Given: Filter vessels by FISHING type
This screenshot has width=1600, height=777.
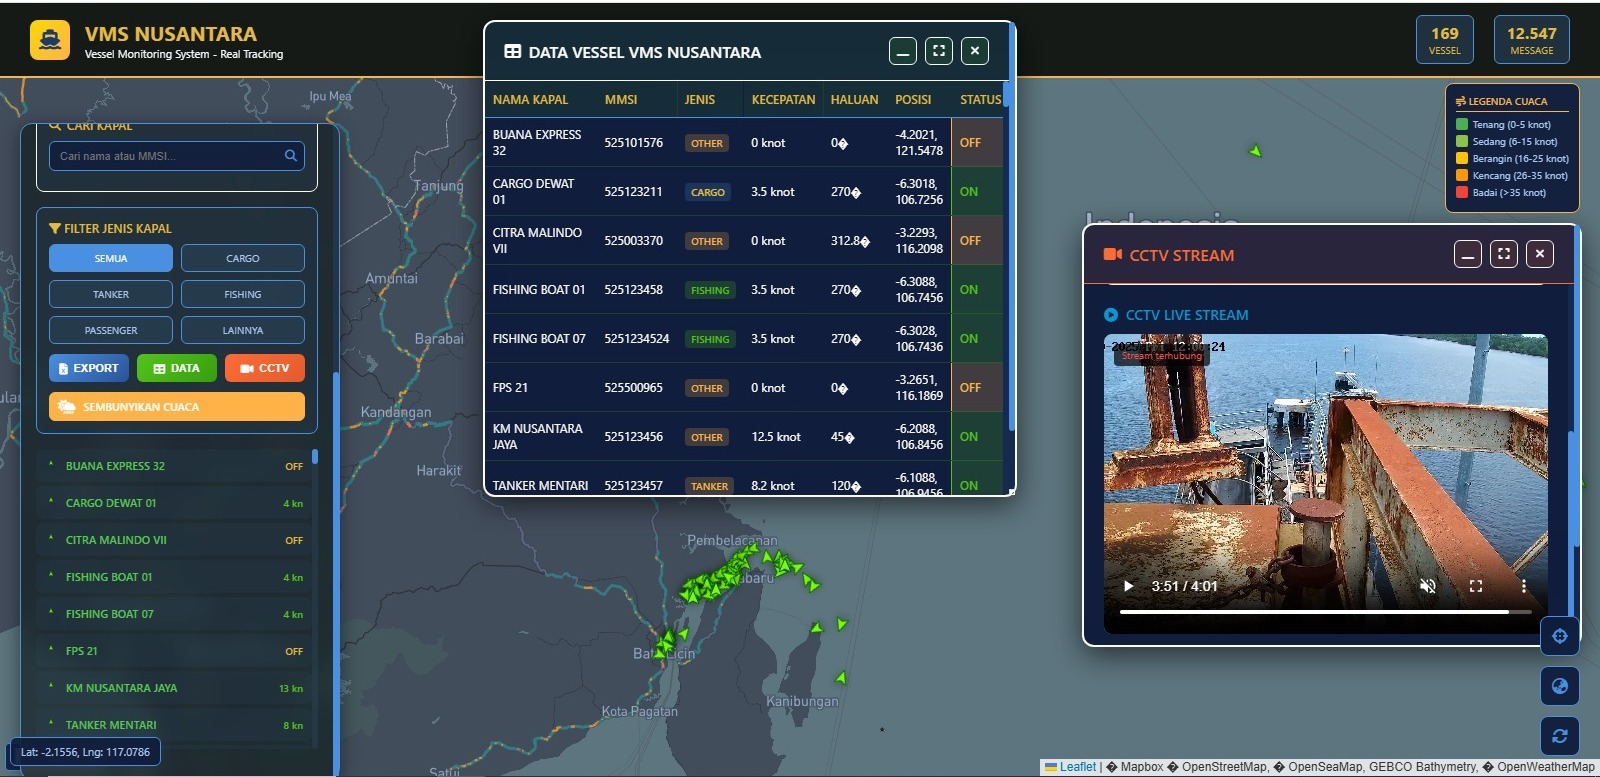Looking at the screenshot, I should tap(243, 294).
